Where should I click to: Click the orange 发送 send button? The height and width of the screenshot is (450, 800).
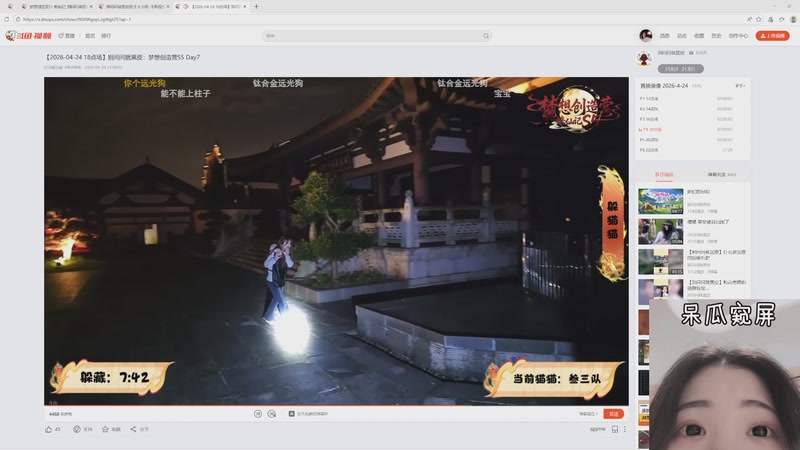(x=613, y=414)
